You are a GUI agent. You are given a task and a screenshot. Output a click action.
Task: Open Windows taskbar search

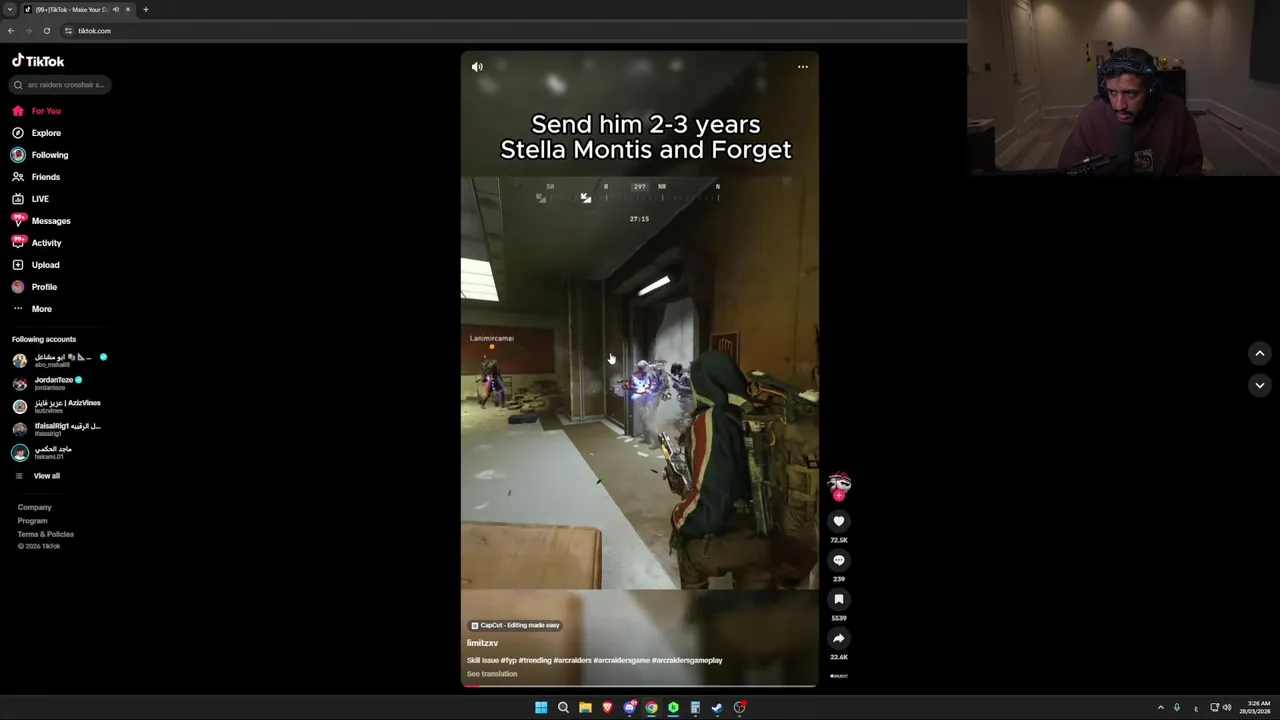click(563, 708)
